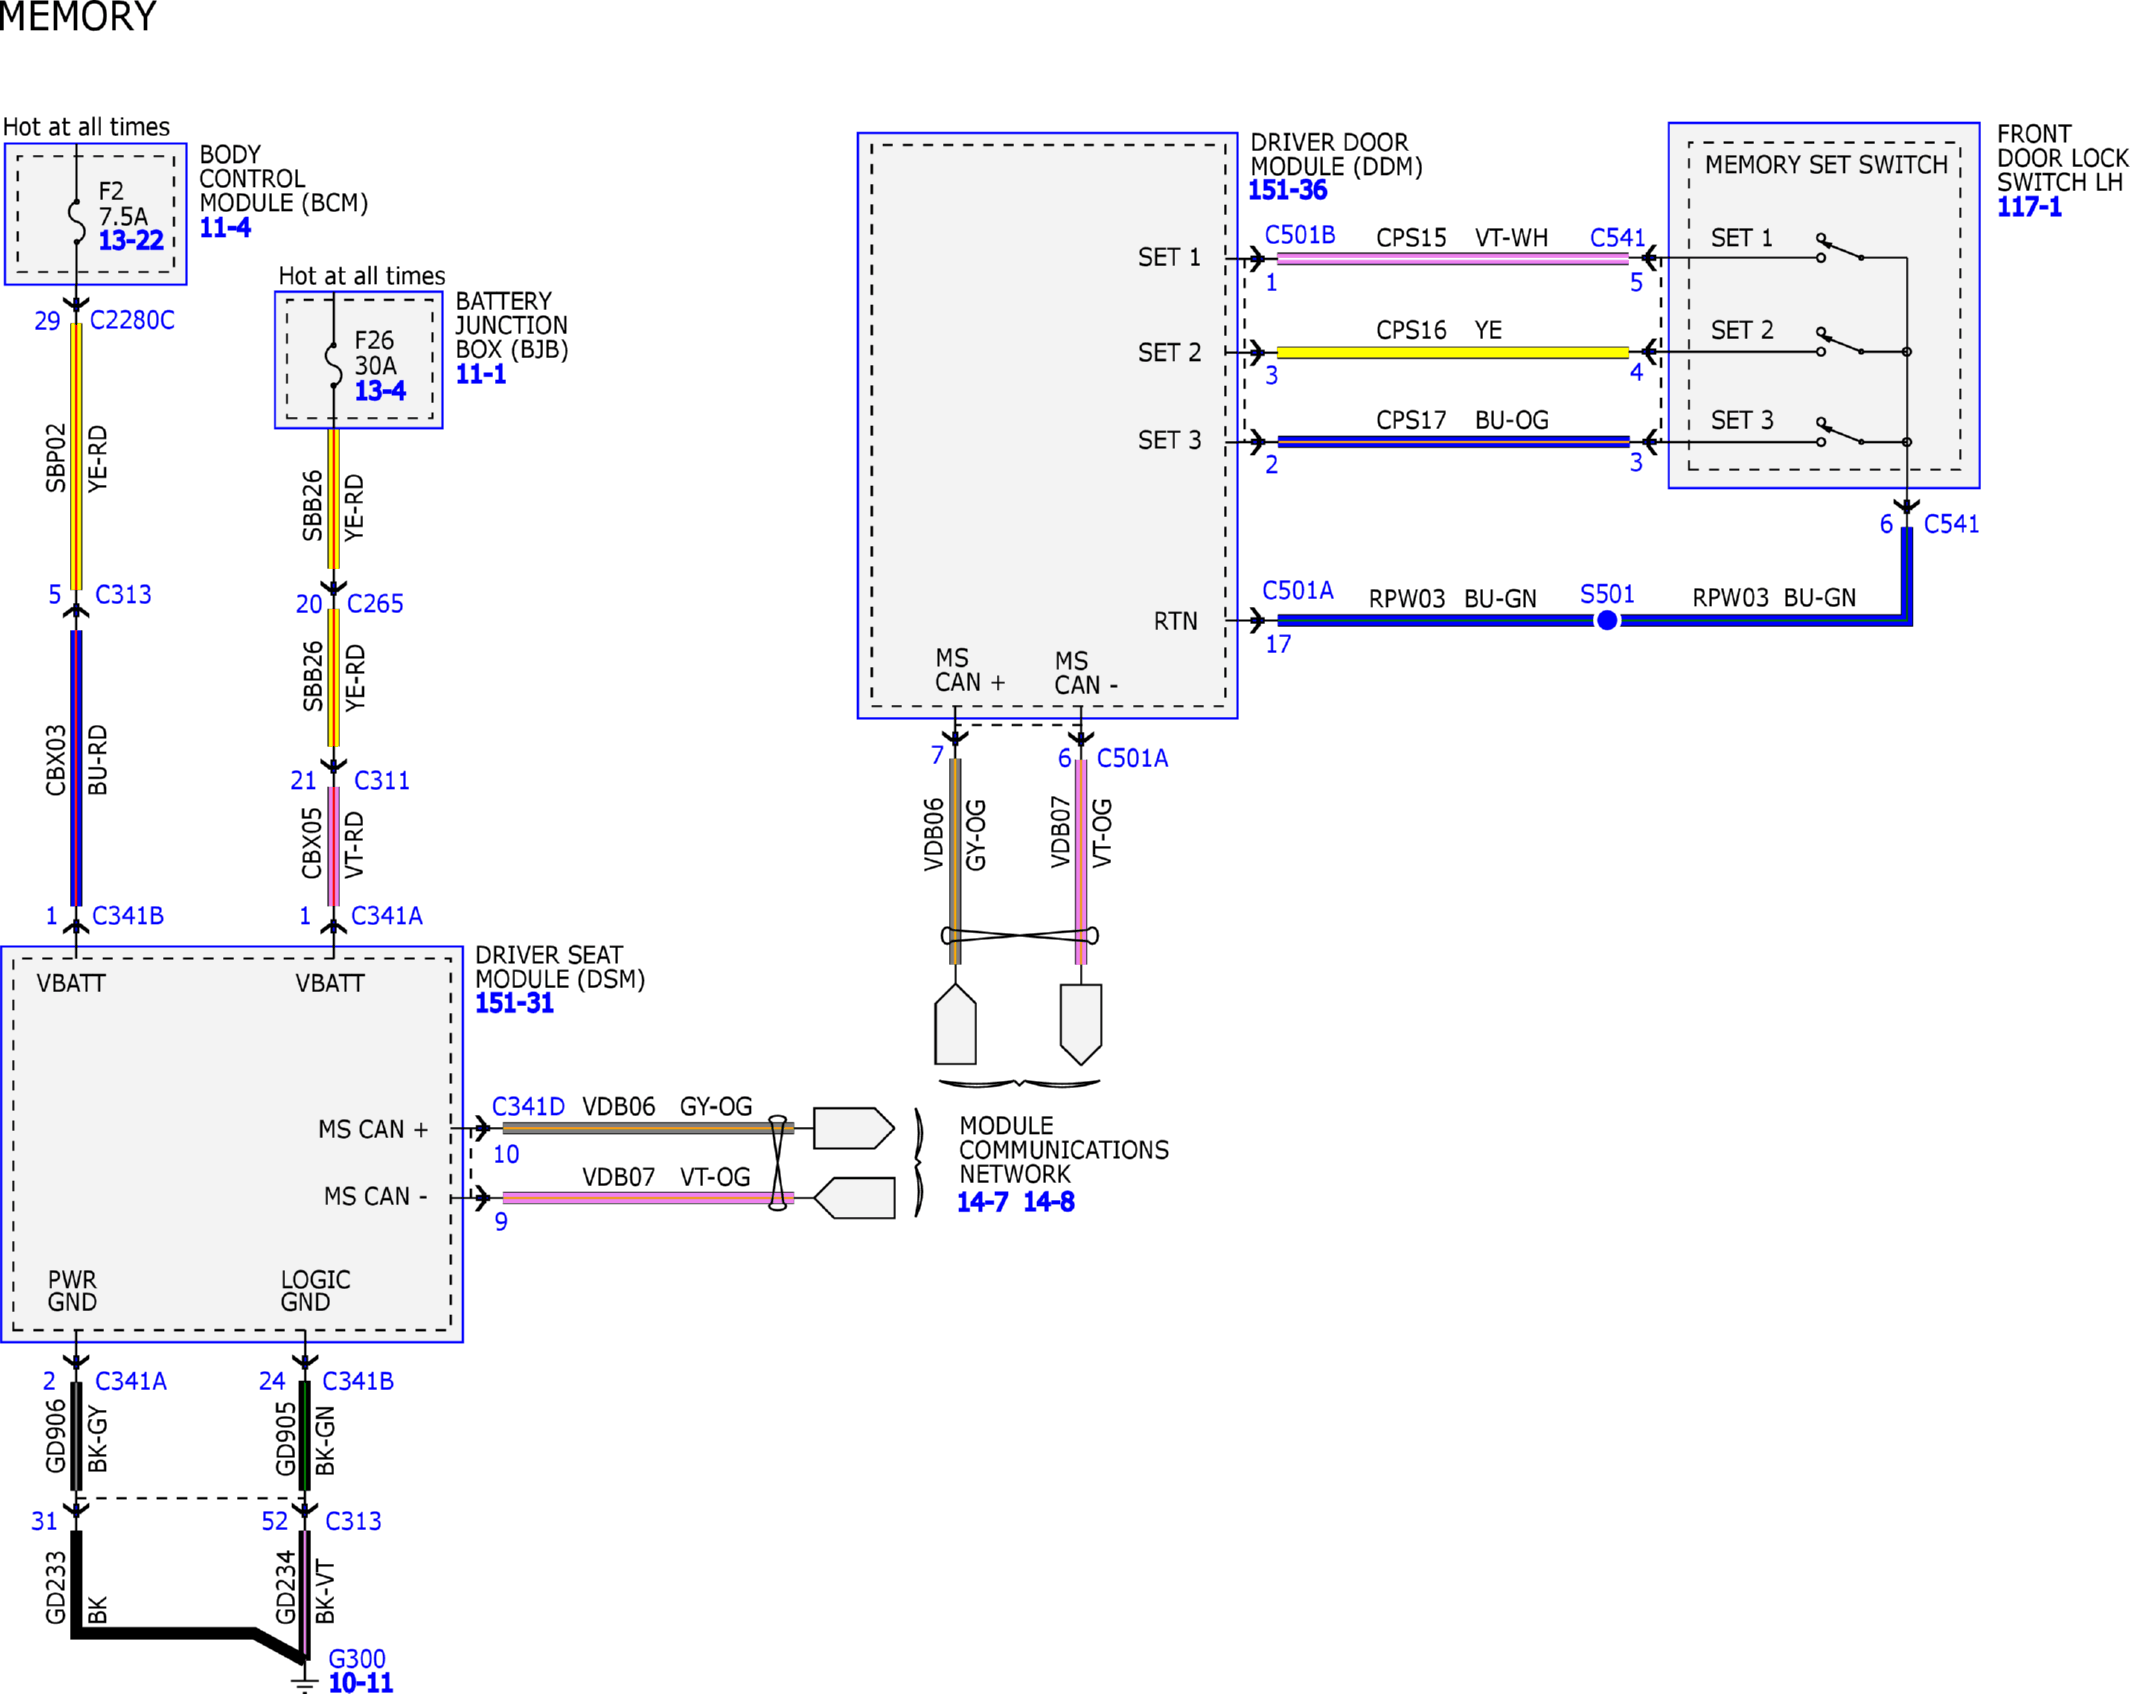Image resolution: width=2130 pixels, height=1694 pixels.
Task: Select the S501 splice dot
Action: [1606, 621]
